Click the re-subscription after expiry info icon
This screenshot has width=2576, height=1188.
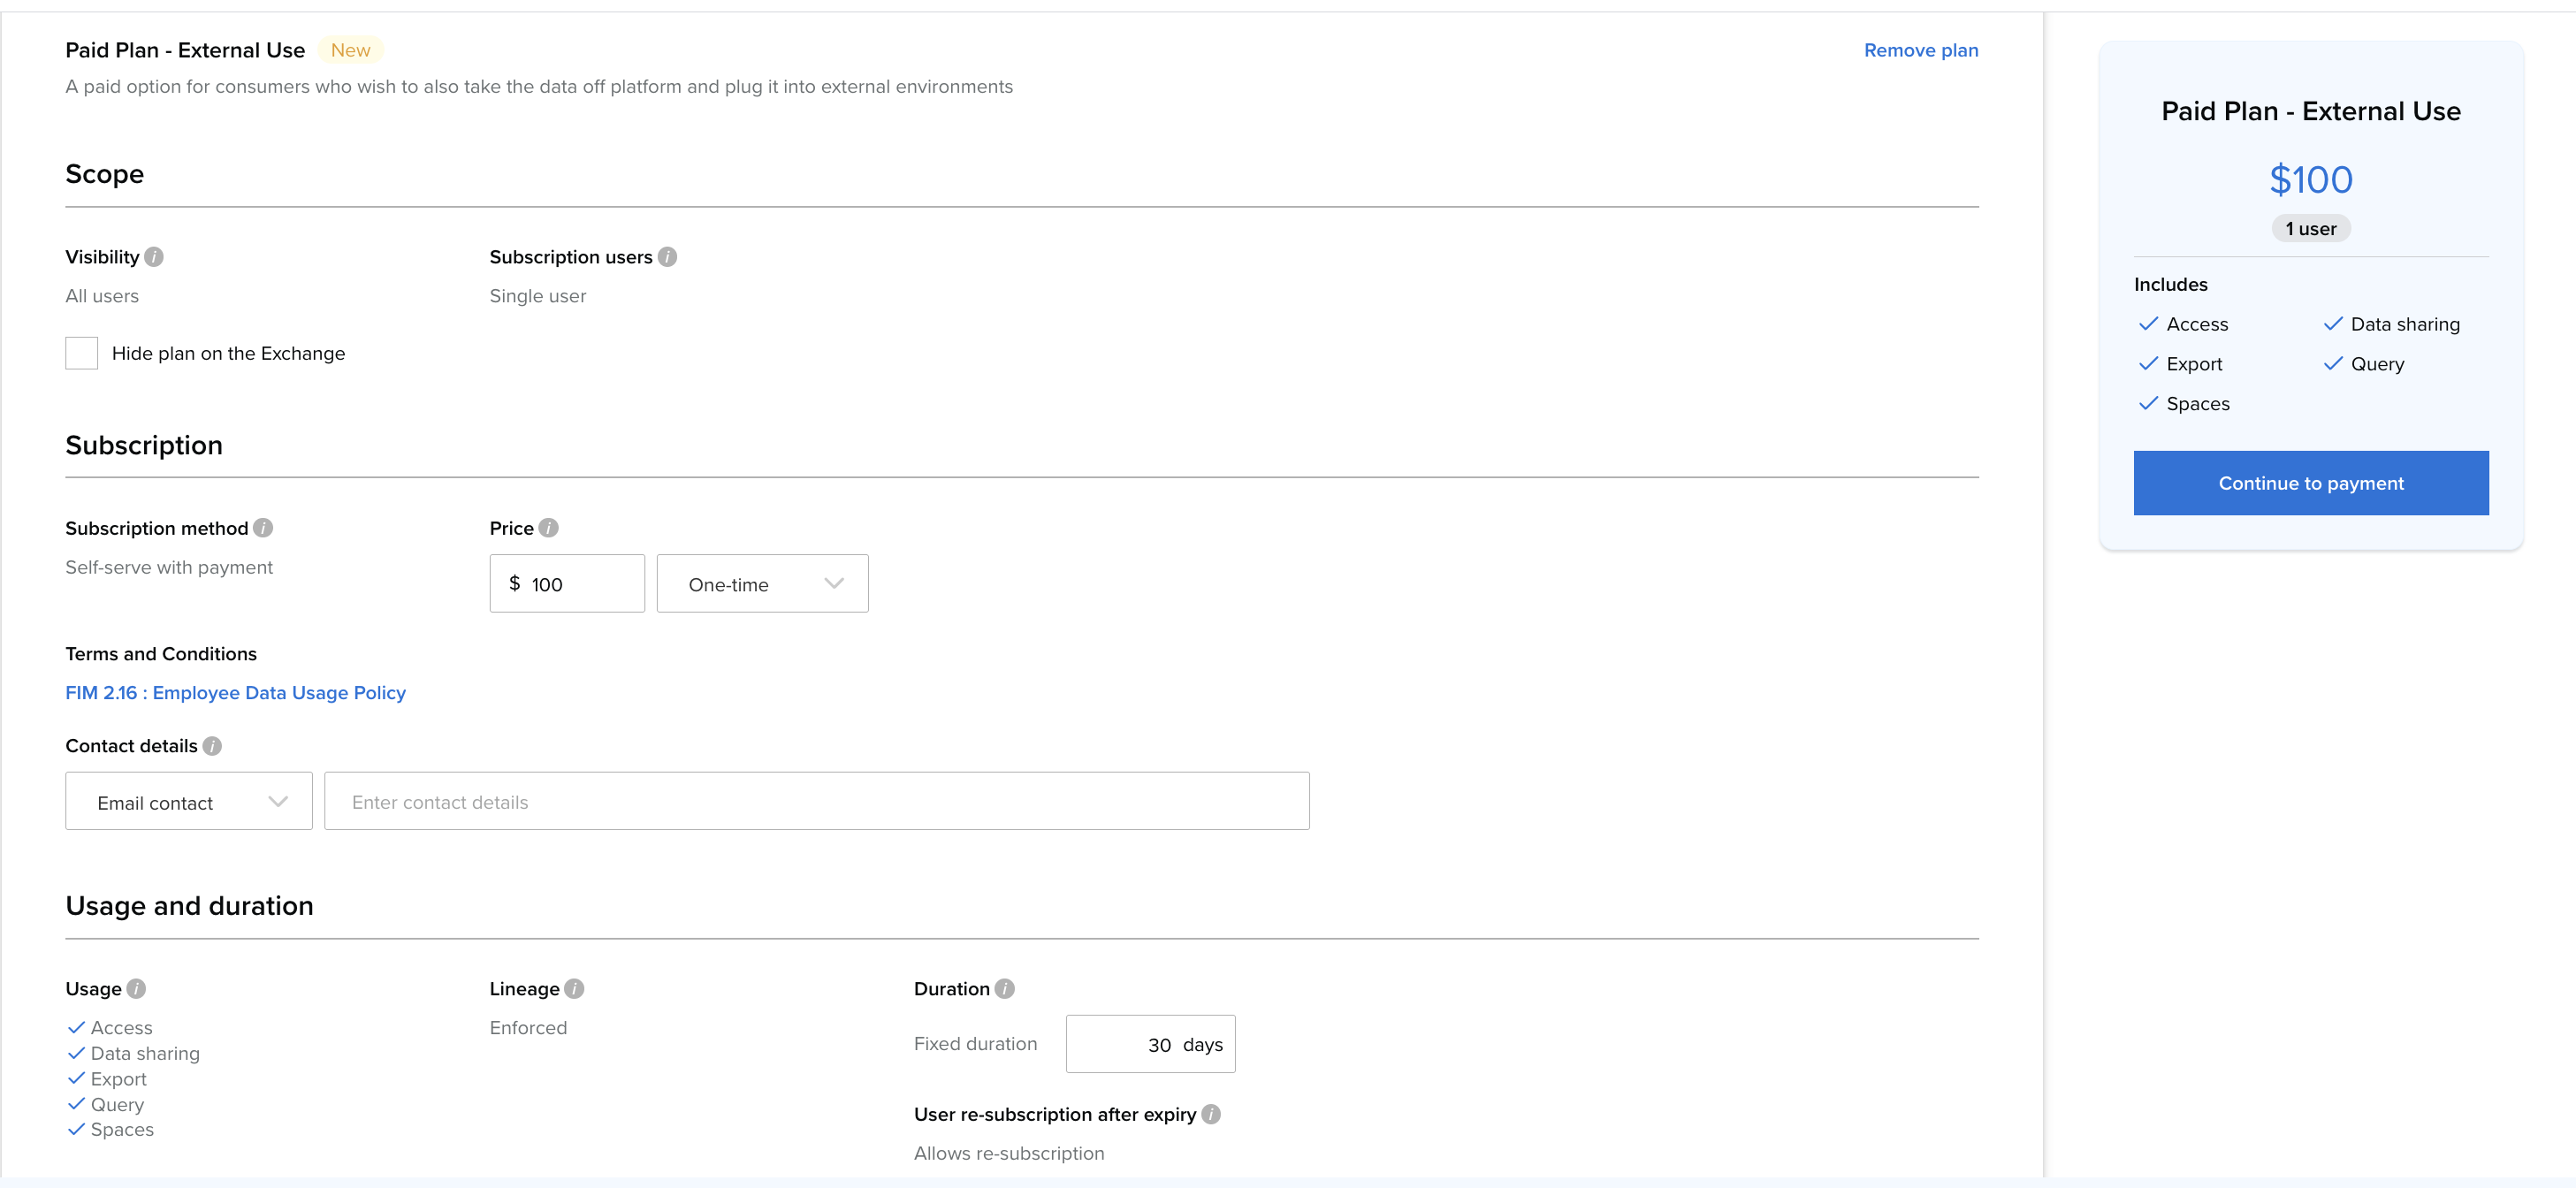click(1211, 1114)
